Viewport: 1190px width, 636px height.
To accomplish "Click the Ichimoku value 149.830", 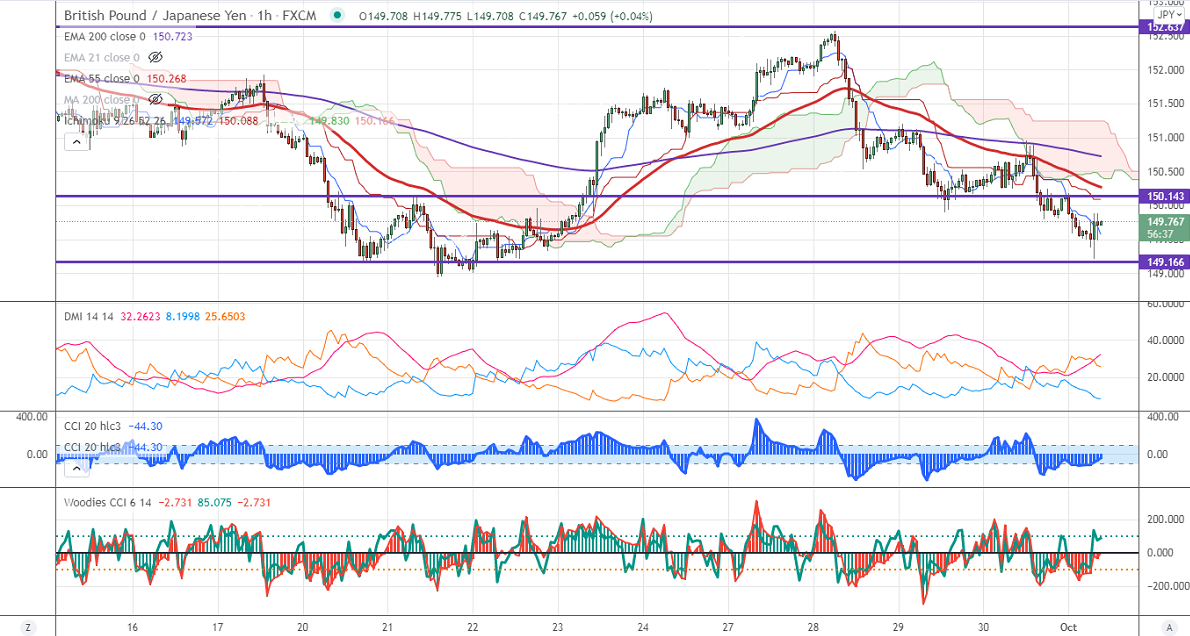I will [329, 121].
